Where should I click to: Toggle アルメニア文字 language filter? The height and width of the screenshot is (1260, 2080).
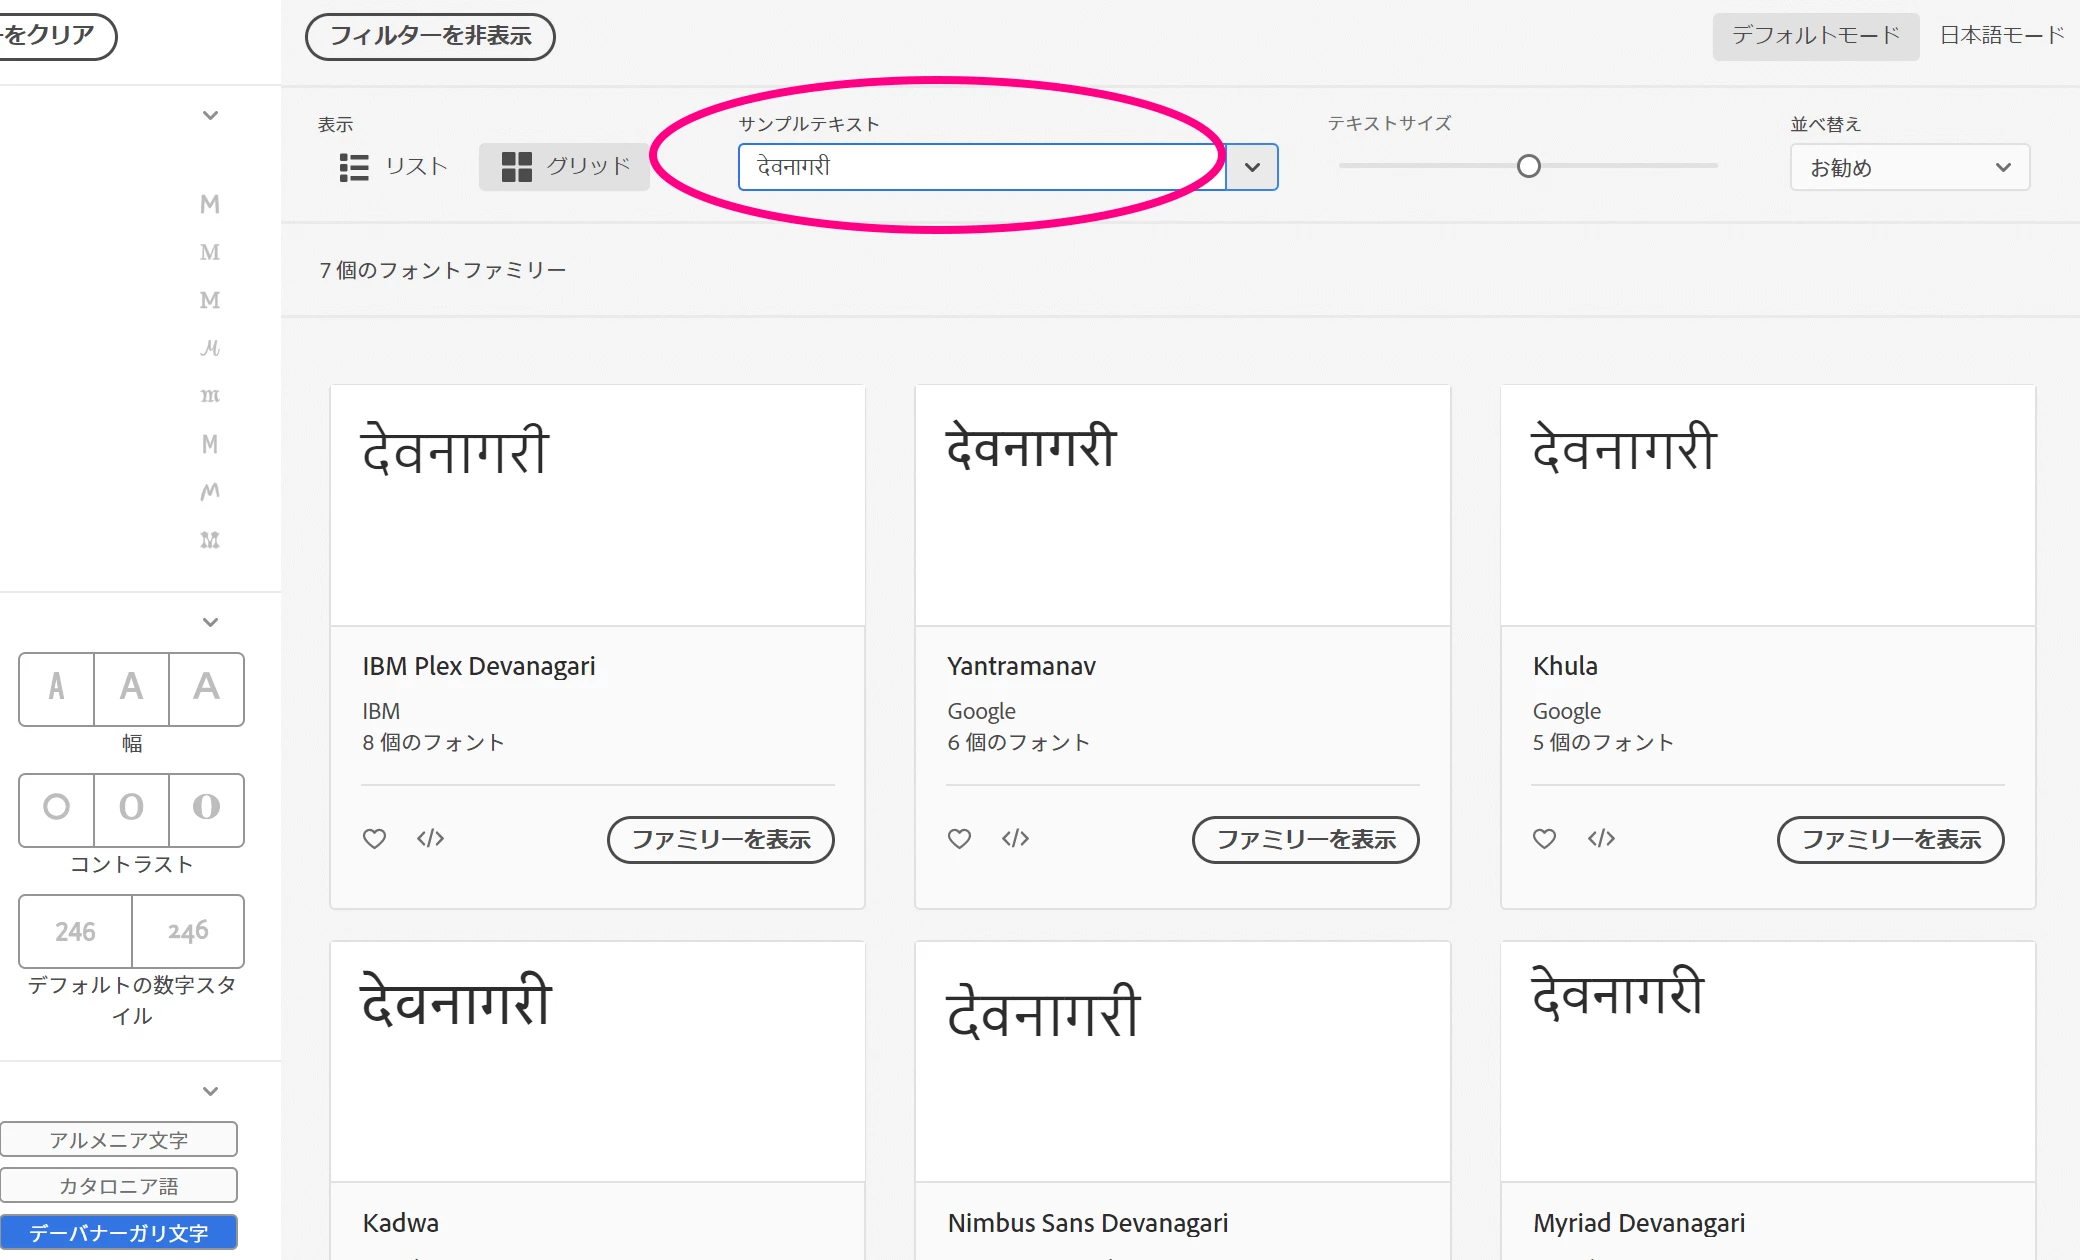118,1139
